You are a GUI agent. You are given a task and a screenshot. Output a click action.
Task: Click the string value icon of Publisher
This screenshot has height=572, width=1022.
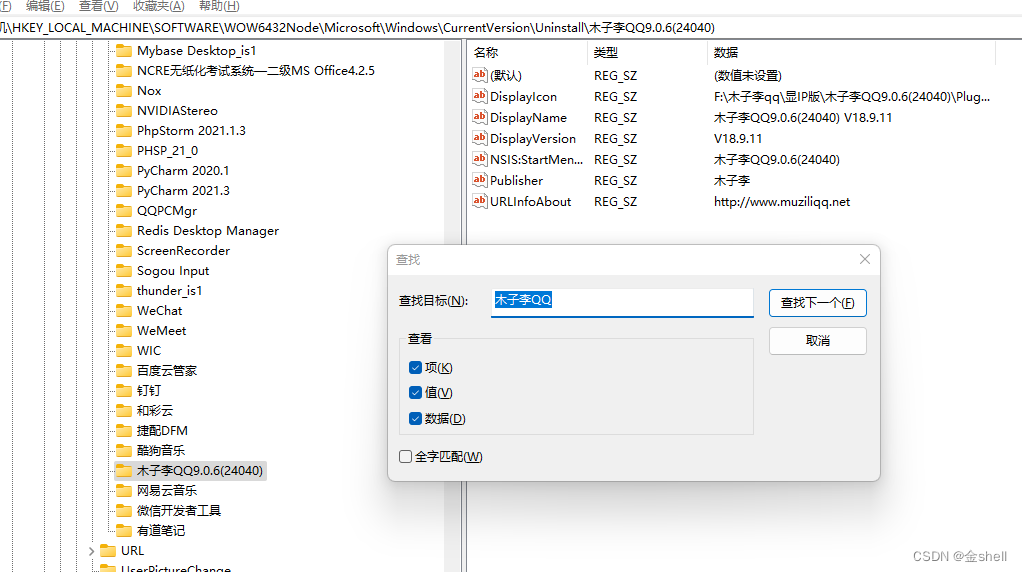tap(480, 180)
